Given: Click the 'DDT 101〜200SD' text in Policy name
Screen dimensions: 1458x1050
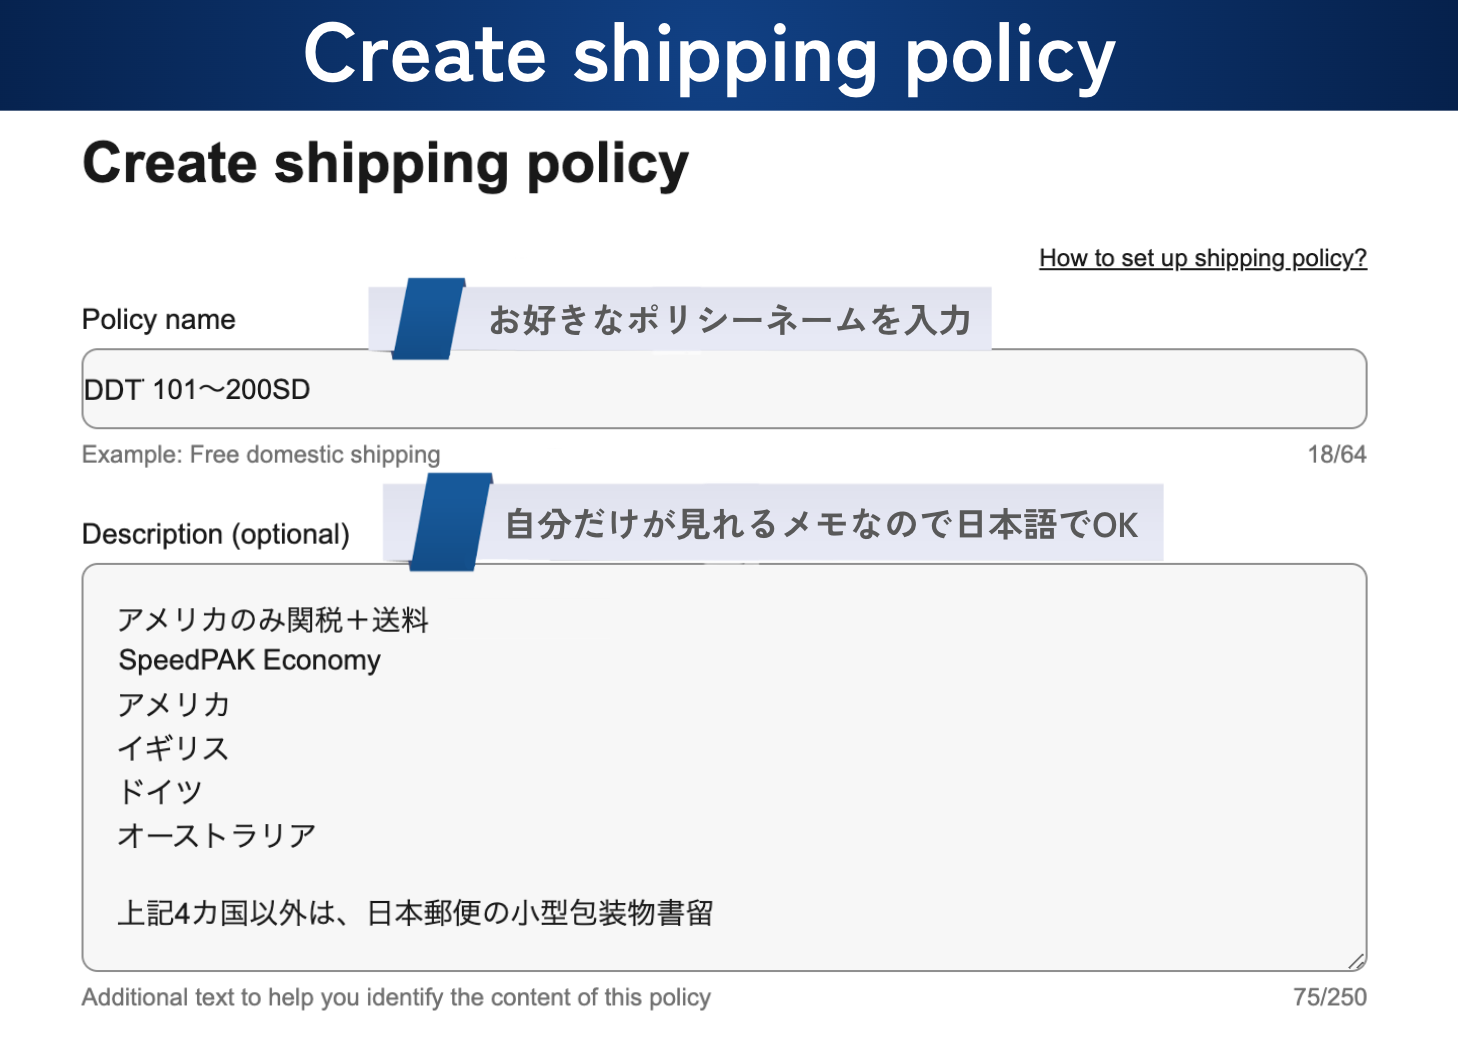Looking at the screenshot, I should point(197,389).
